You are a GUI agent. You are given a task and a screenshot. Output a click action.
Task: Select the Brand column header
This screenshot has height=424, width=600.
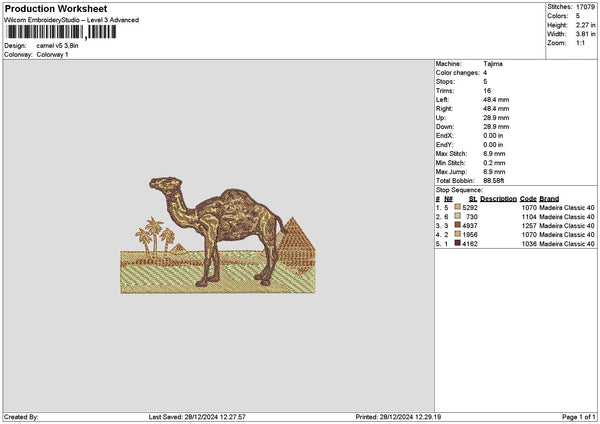tap(549, 198)
